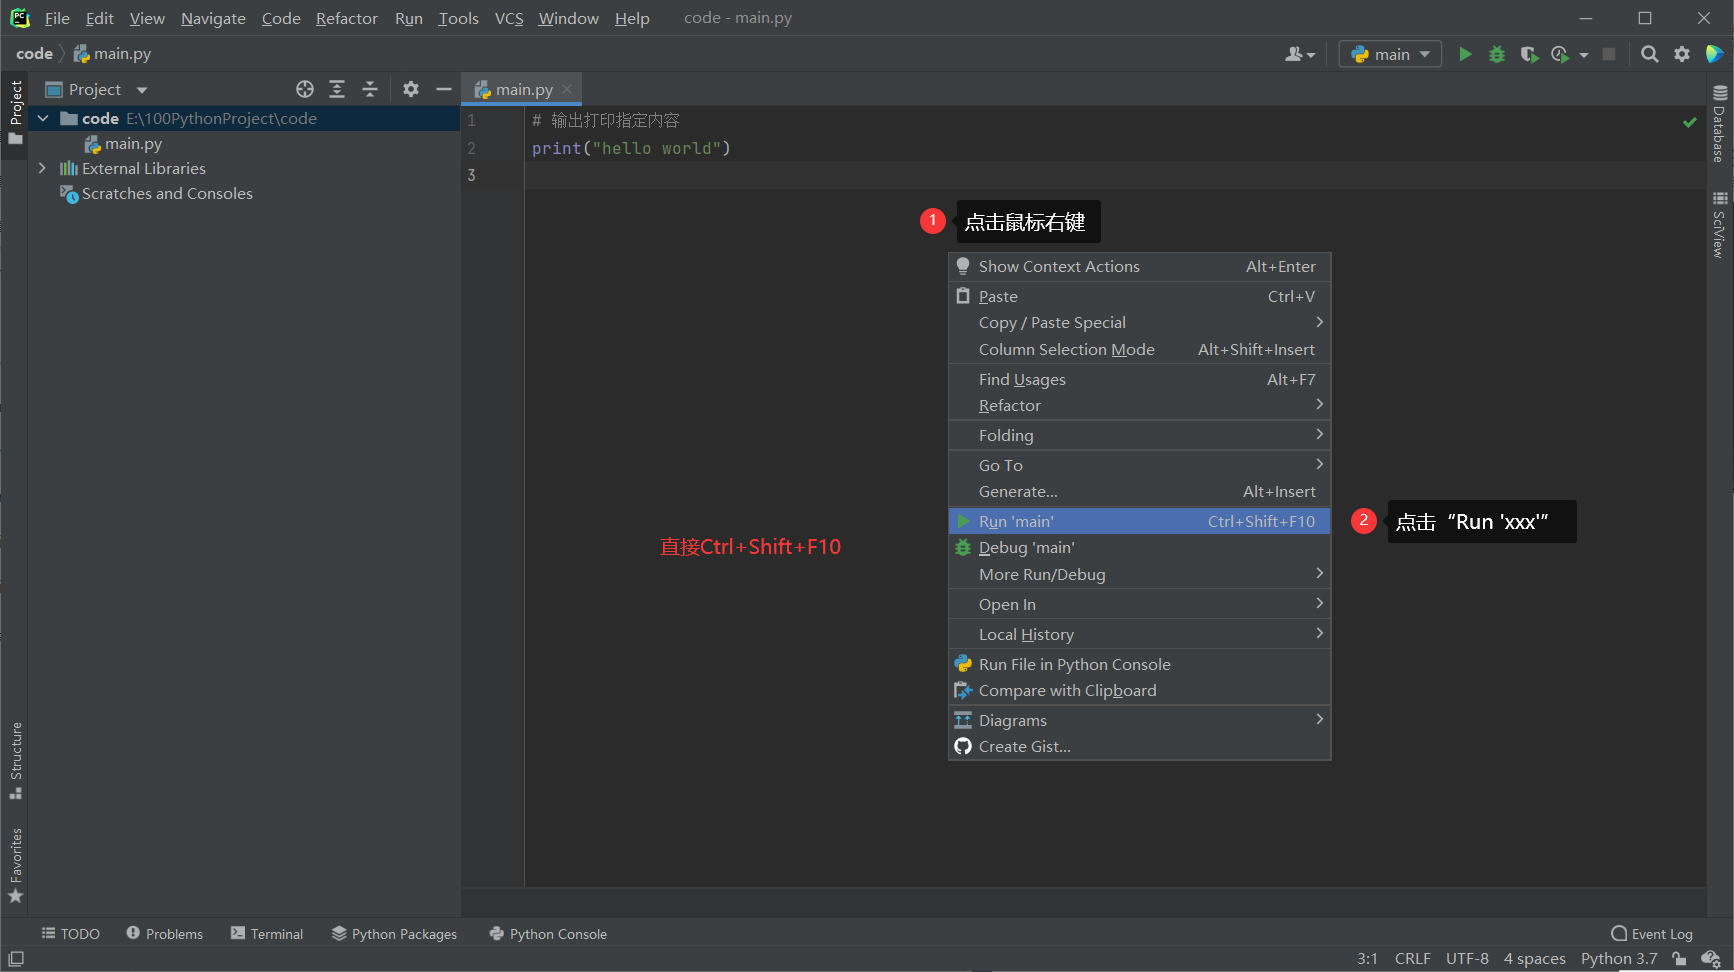Open the Terminal tool window

click(267, 934)
